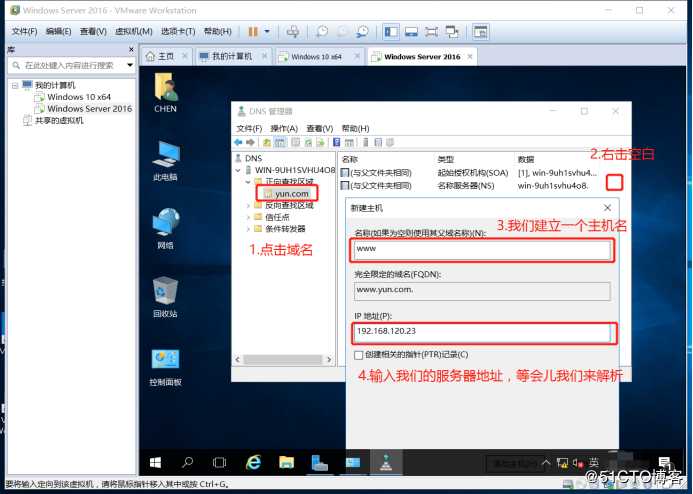Open File Explorer from the taskbar
Screen dimensions: 693x494
pos(286,463)
